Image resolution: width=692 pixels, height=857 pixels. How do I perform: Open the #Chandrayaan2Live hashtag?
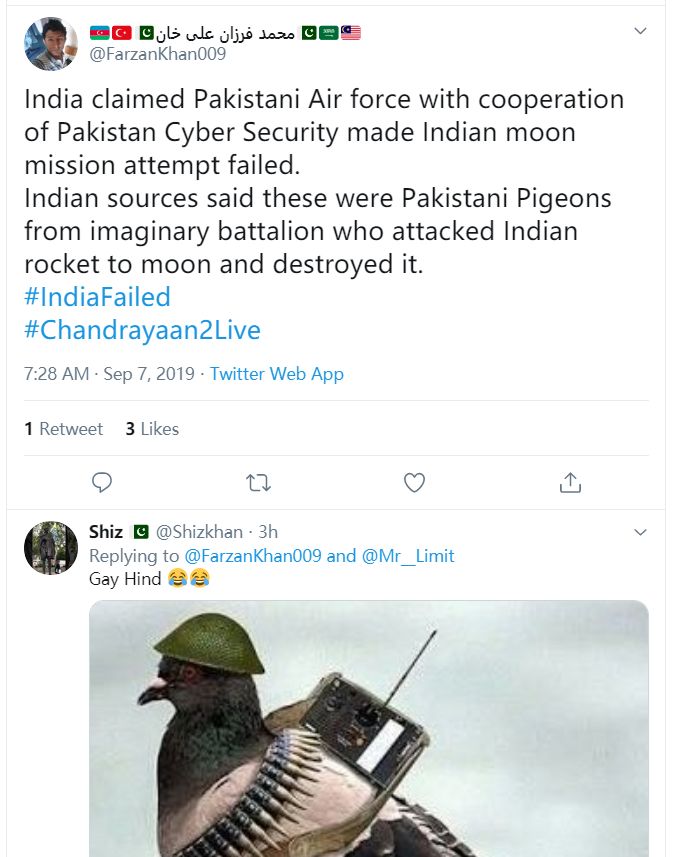click(142, 330)
